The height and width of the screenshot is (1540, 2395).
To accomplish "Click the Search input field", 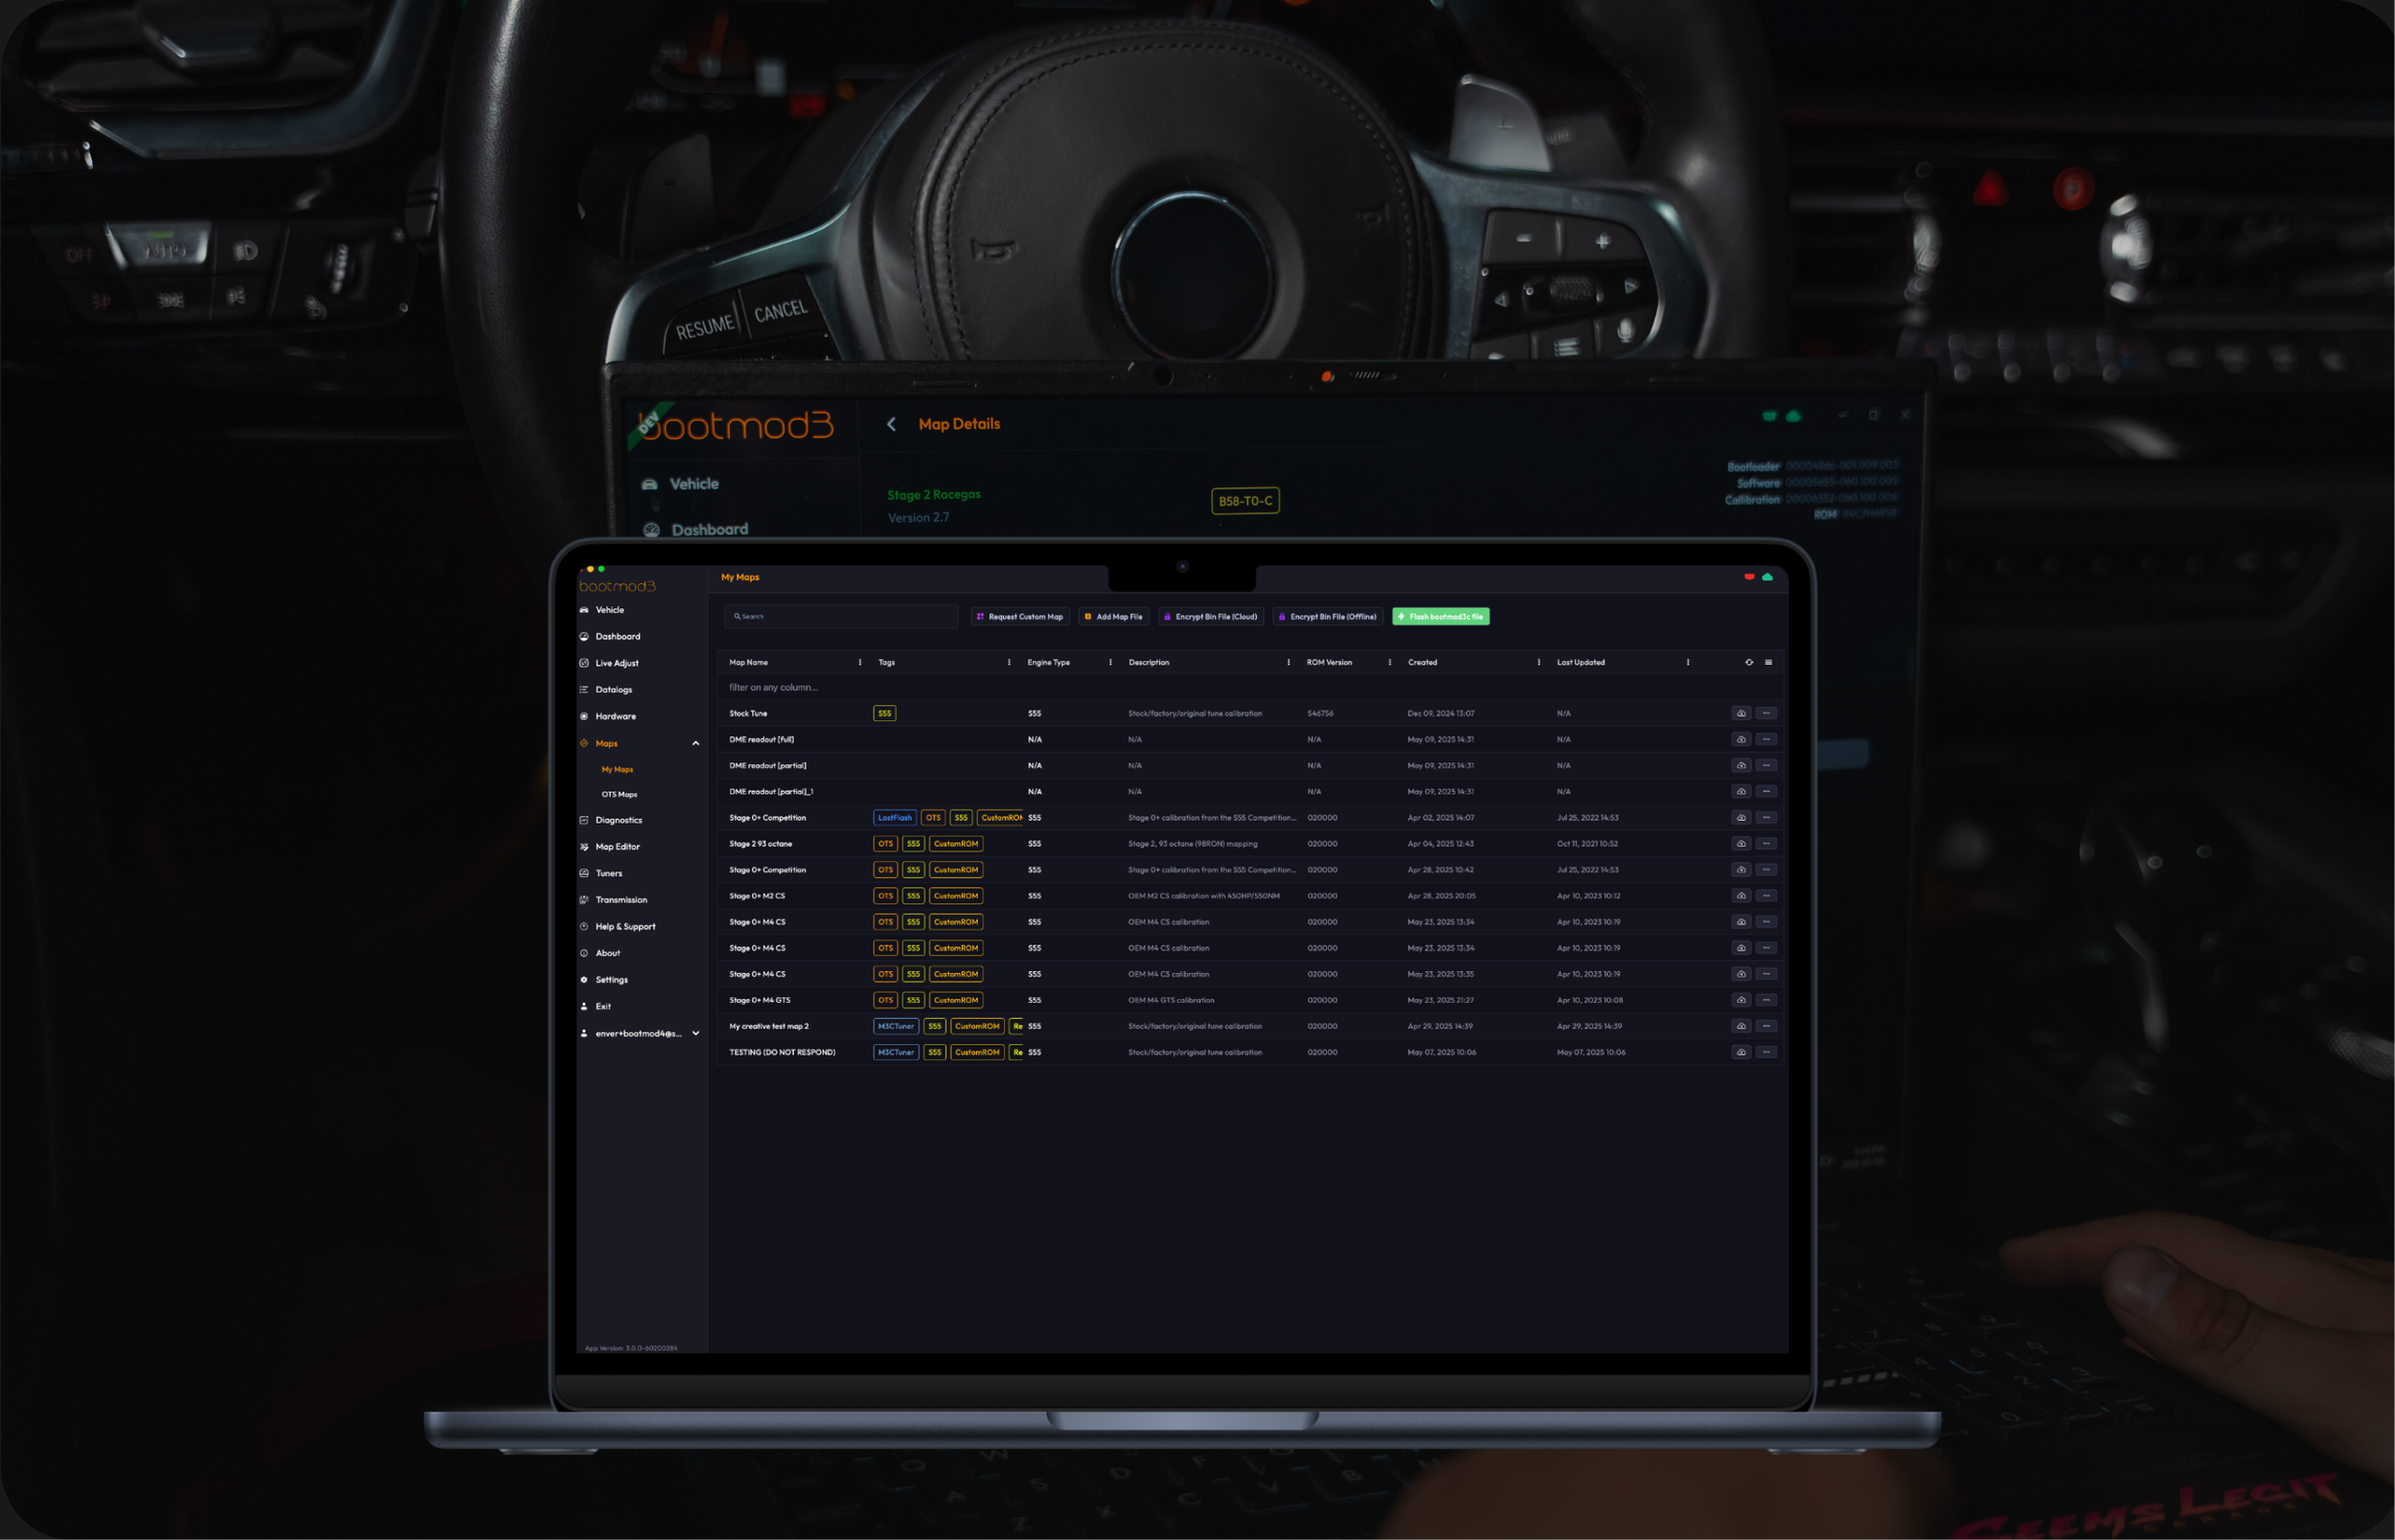I will tap(840, 617).
